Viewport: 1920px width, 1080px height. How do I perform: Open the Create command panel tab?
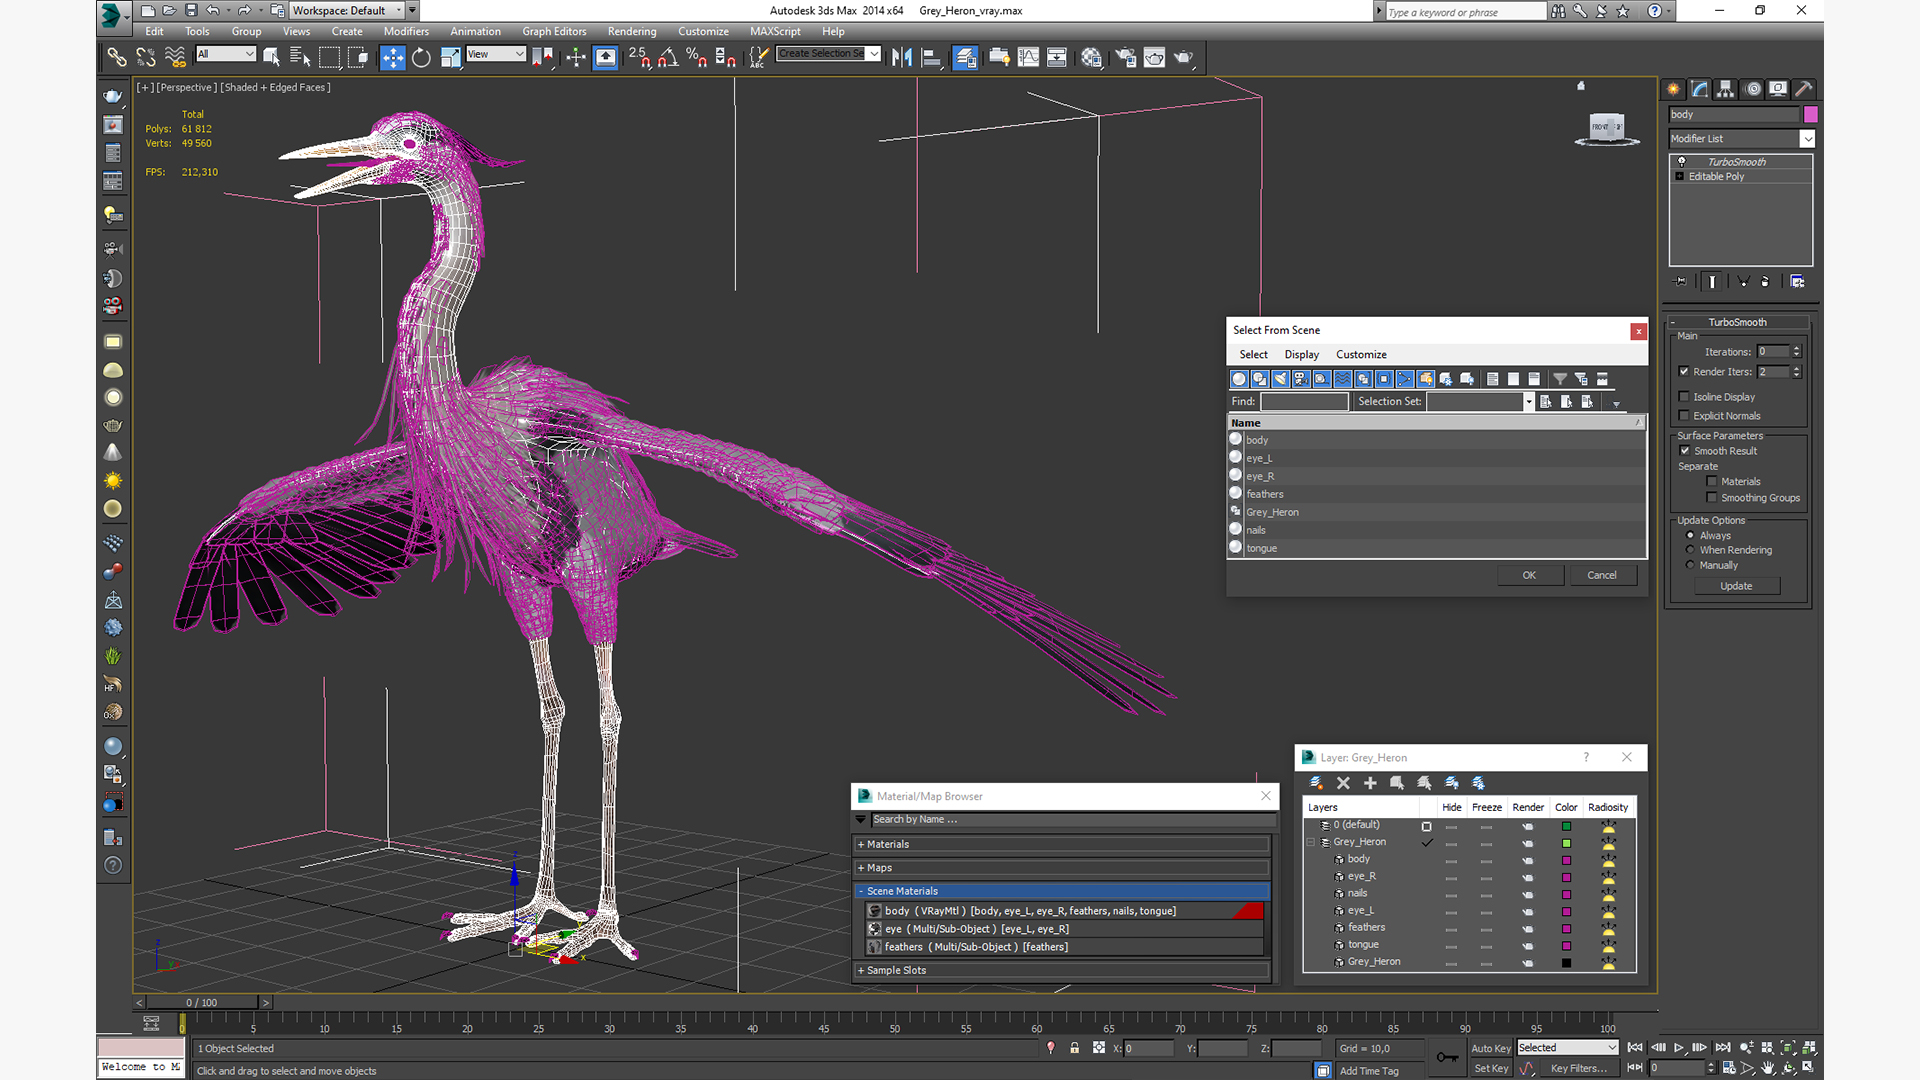pos(1673,89)
